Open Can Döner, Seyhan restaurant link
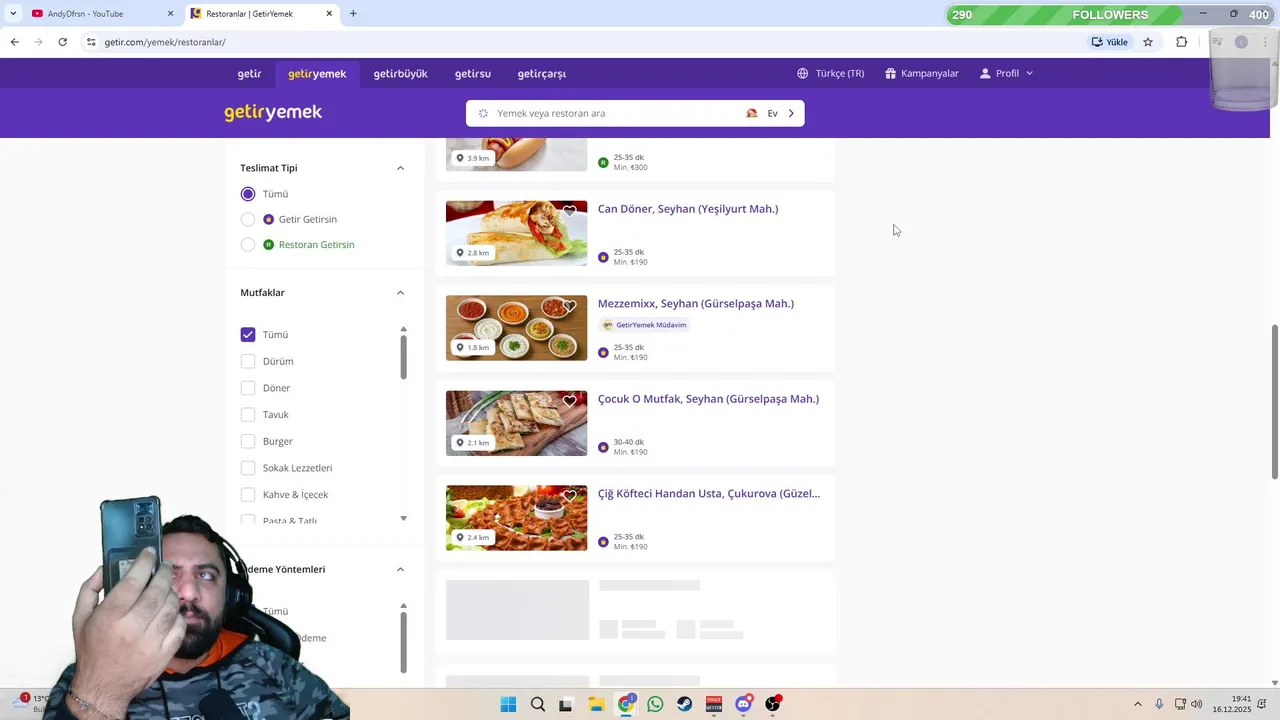The width and height of the screenshot is (1280, 720). pos(688,209)
